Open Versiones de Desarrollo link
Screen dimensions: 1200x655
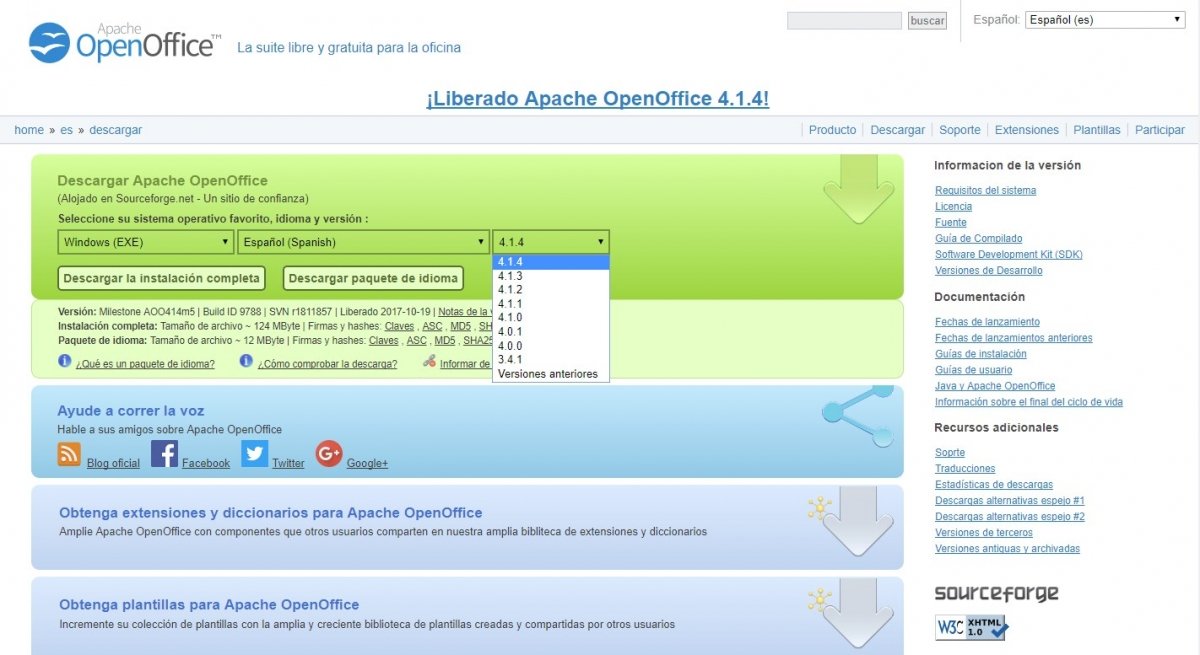click(988, 270)
